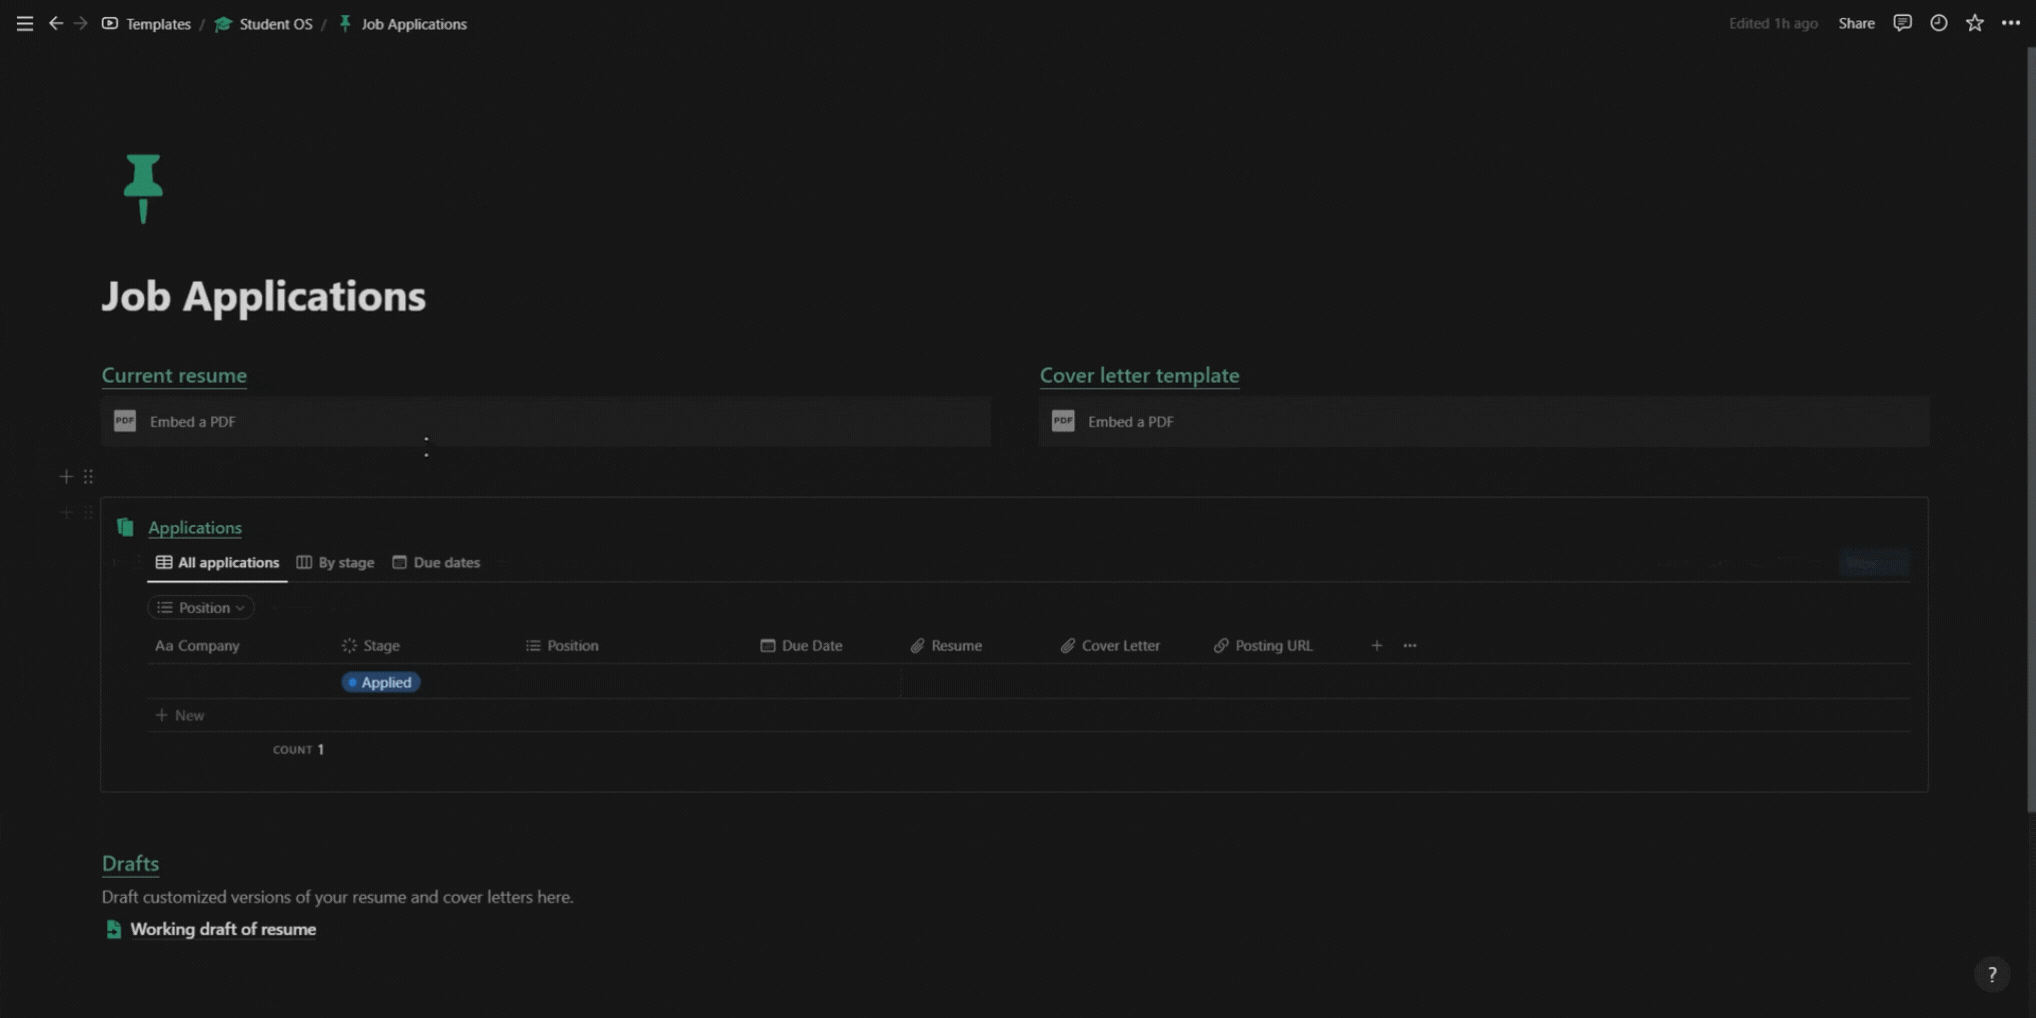
Task: Select the Applied stage tag
Action: (x=380, y=682)
